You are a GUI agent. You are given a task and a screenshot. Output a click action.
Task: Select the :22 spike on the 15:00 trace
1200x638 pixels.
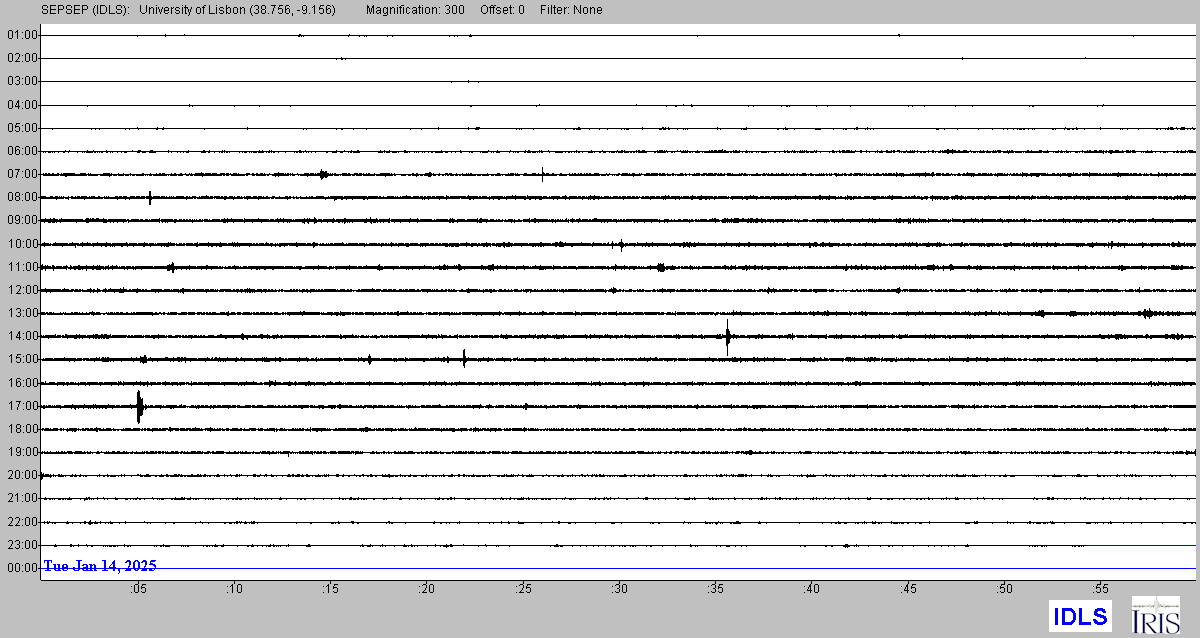click(464, 359)
